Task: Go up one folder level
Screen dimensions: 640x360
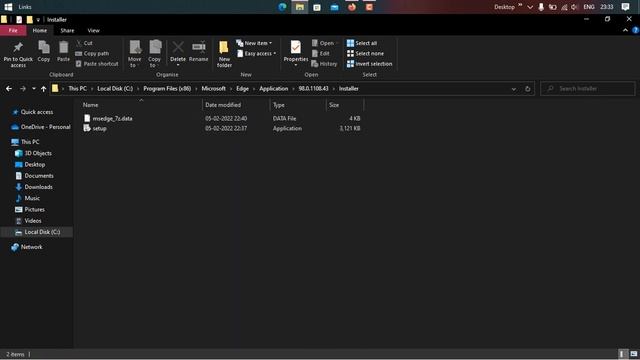Action: [x=43, y=89]
